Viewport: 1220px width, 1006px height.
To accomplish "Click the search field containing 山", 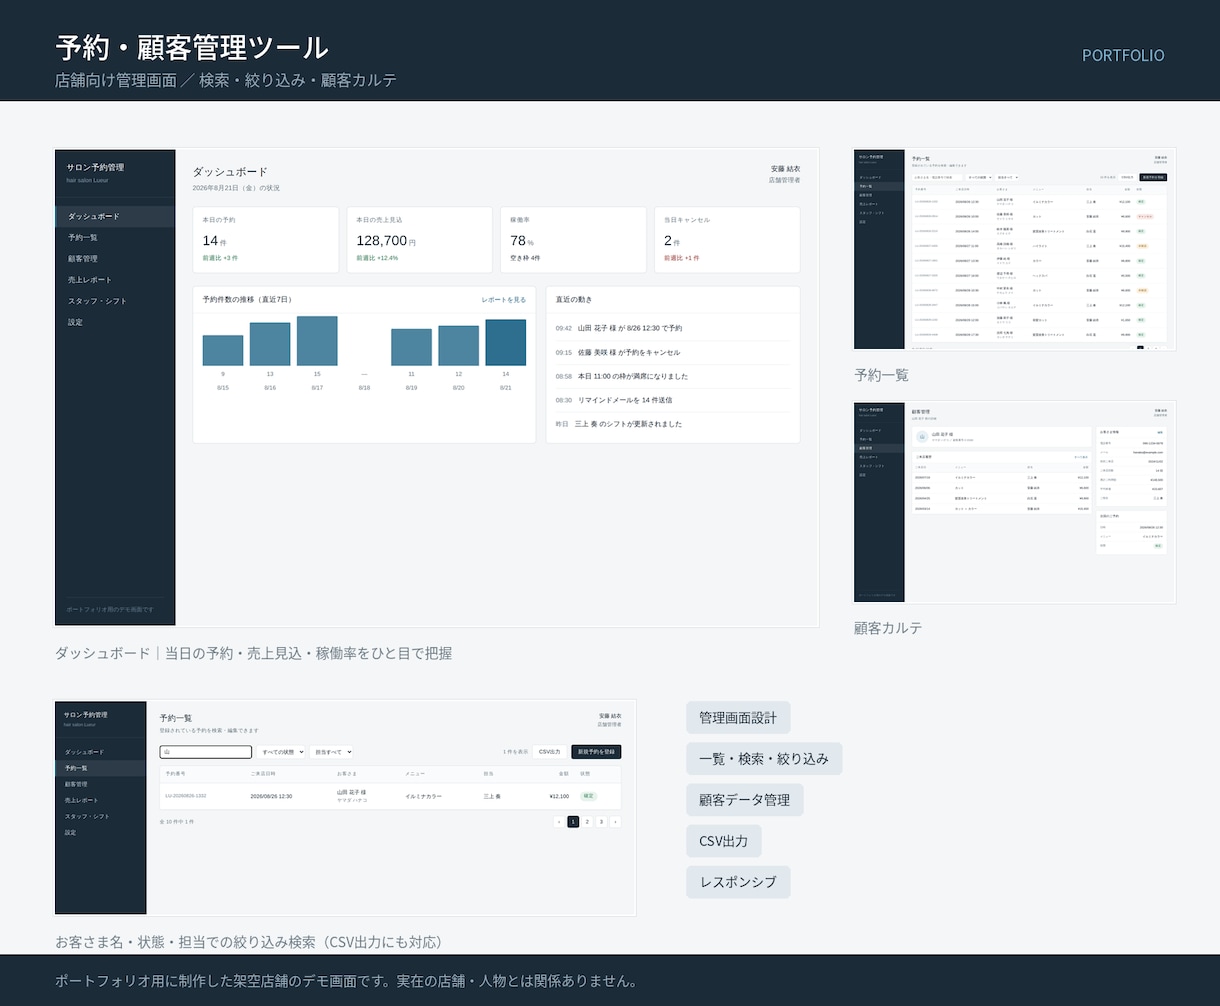I will tap(205, 752).
